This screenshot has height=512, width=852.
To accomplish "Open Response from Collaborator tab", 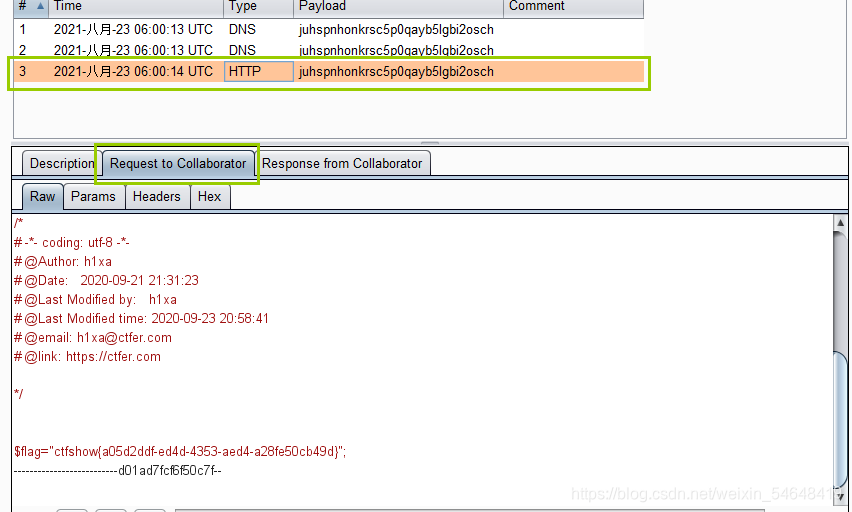I will point(342,164).
